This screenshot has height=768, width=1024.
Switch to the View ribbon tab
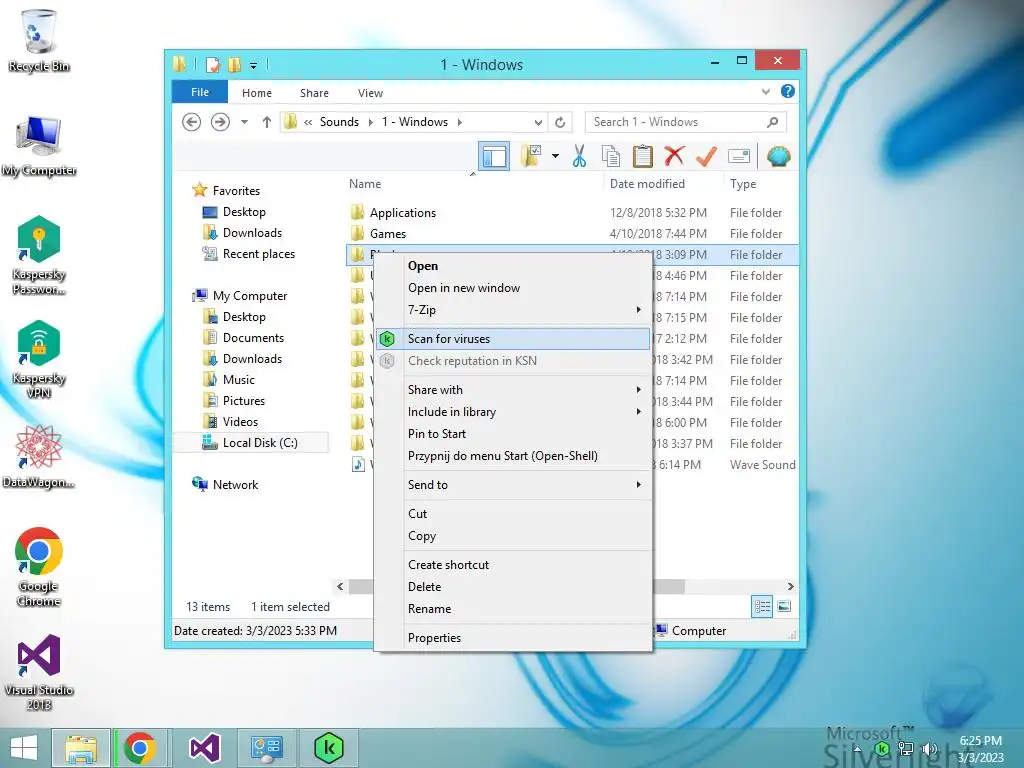coord(370,93)
